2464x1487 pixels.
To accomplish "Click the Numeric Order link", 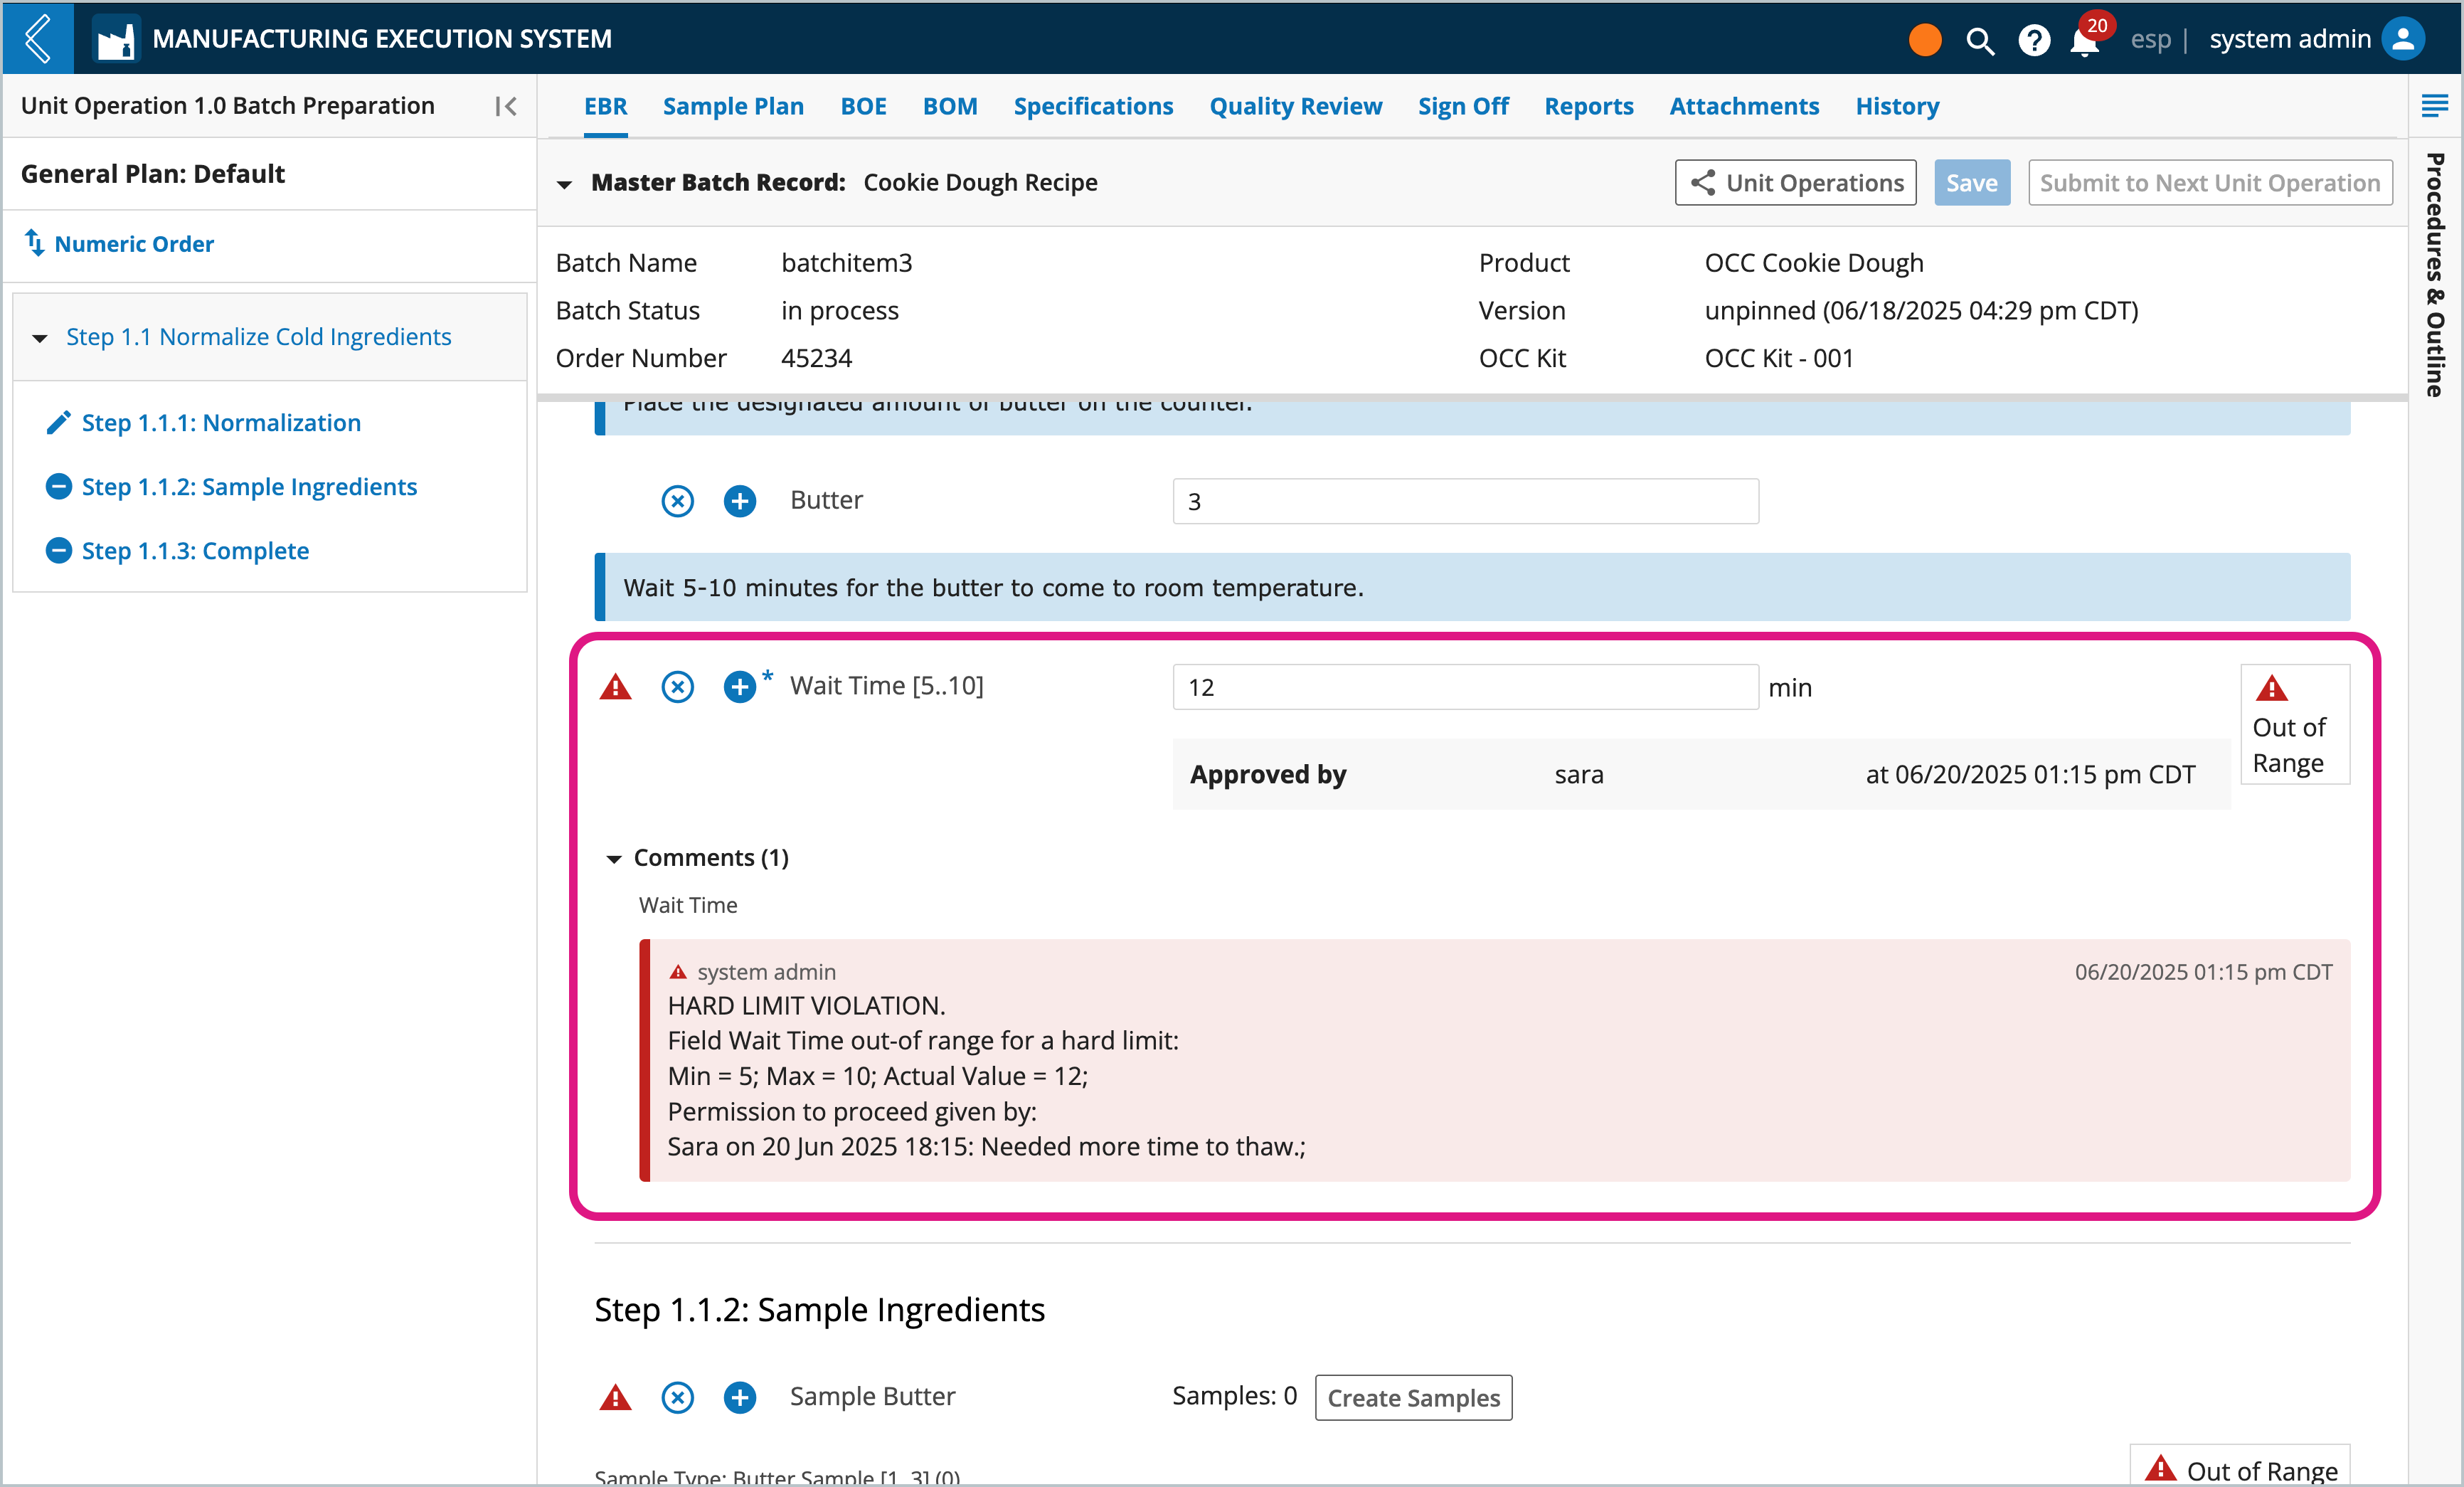I will point(134,244).
